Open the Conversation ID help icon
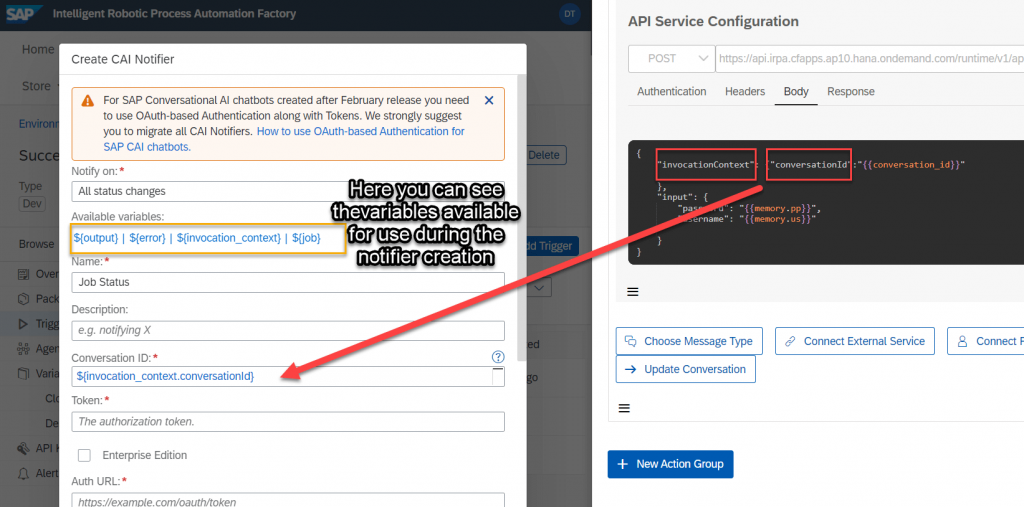This screenshot has height=507, width=1024. pos(498,357)
